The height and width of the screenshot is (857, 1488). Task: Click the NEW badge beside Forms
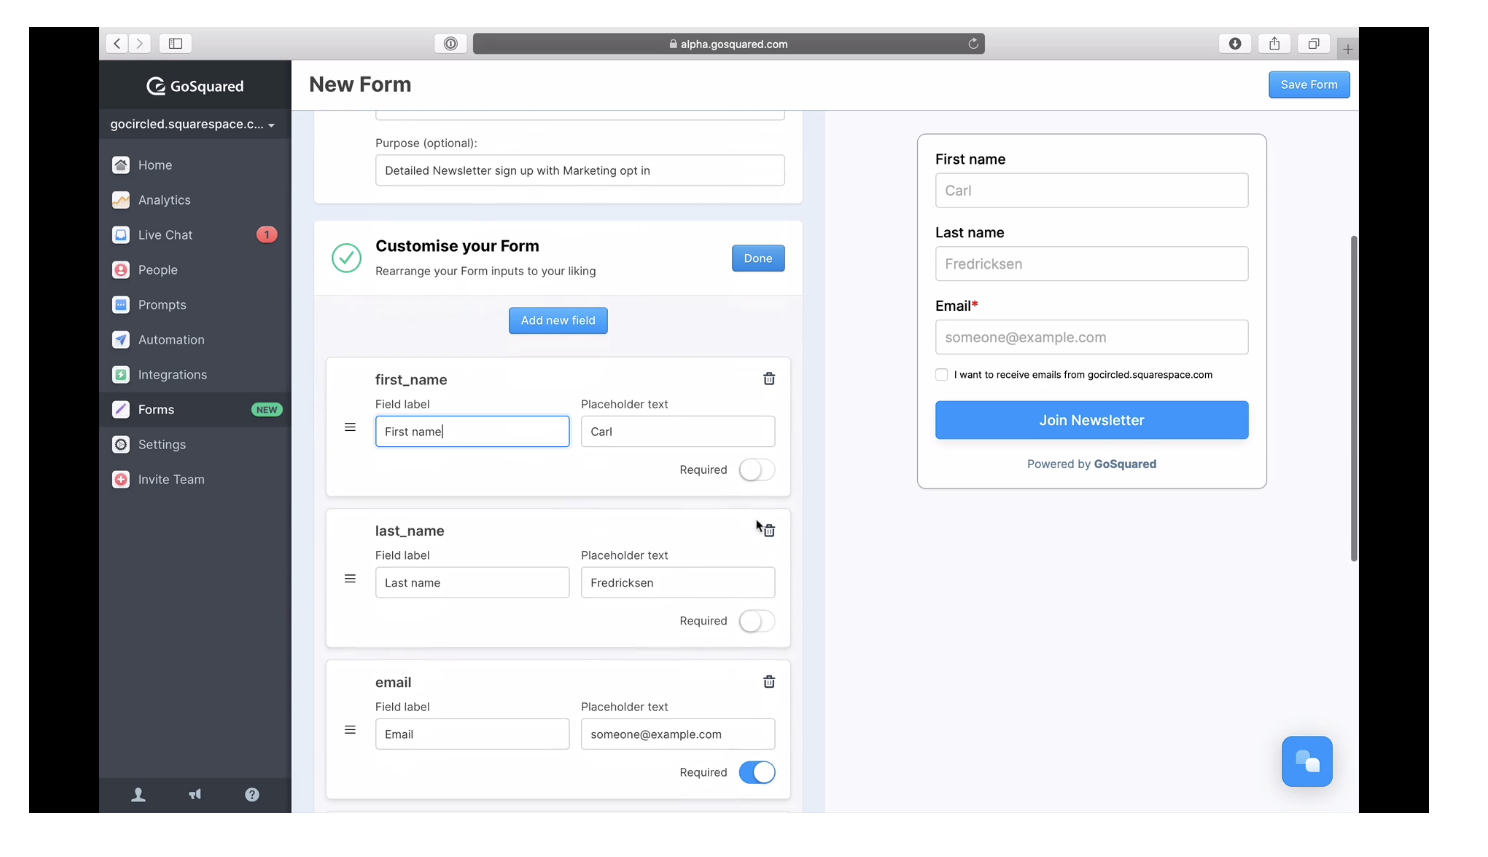(x=267, y=410)
